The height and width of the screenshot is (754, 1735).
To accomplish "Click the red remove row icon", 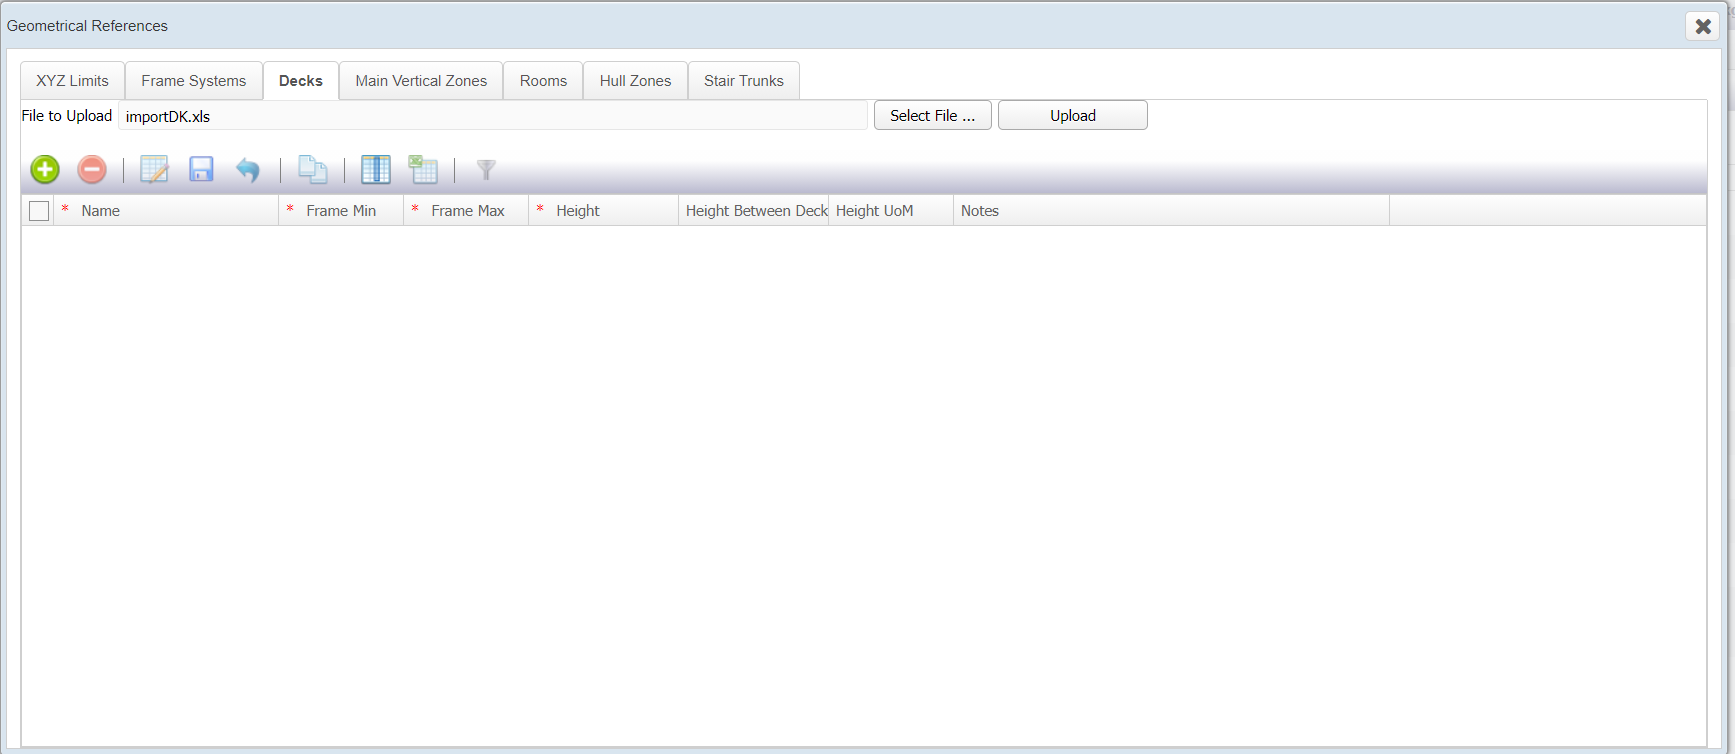I will (92, 170).
